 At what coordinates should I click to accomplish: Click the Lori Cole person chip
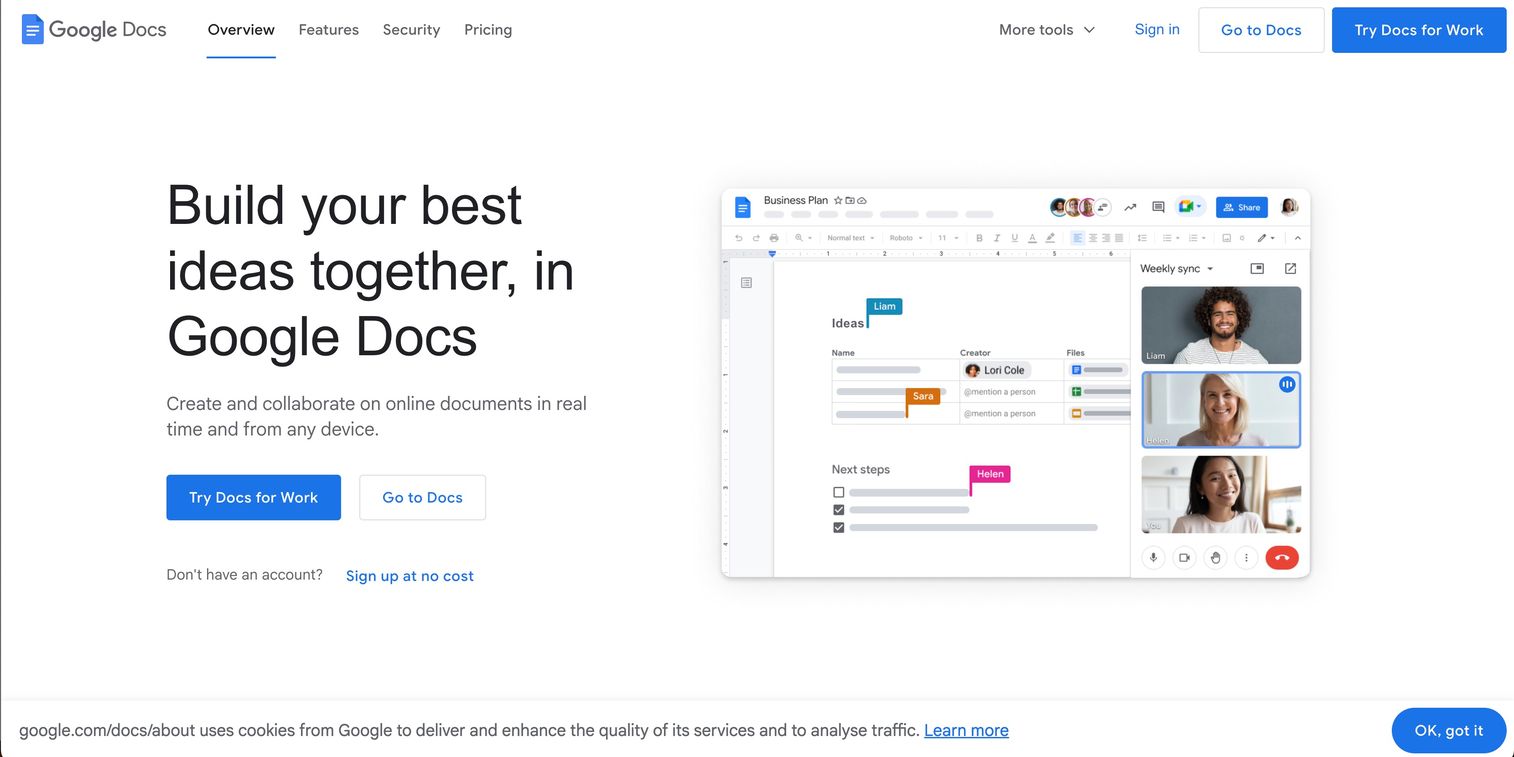tap(996, 370)
